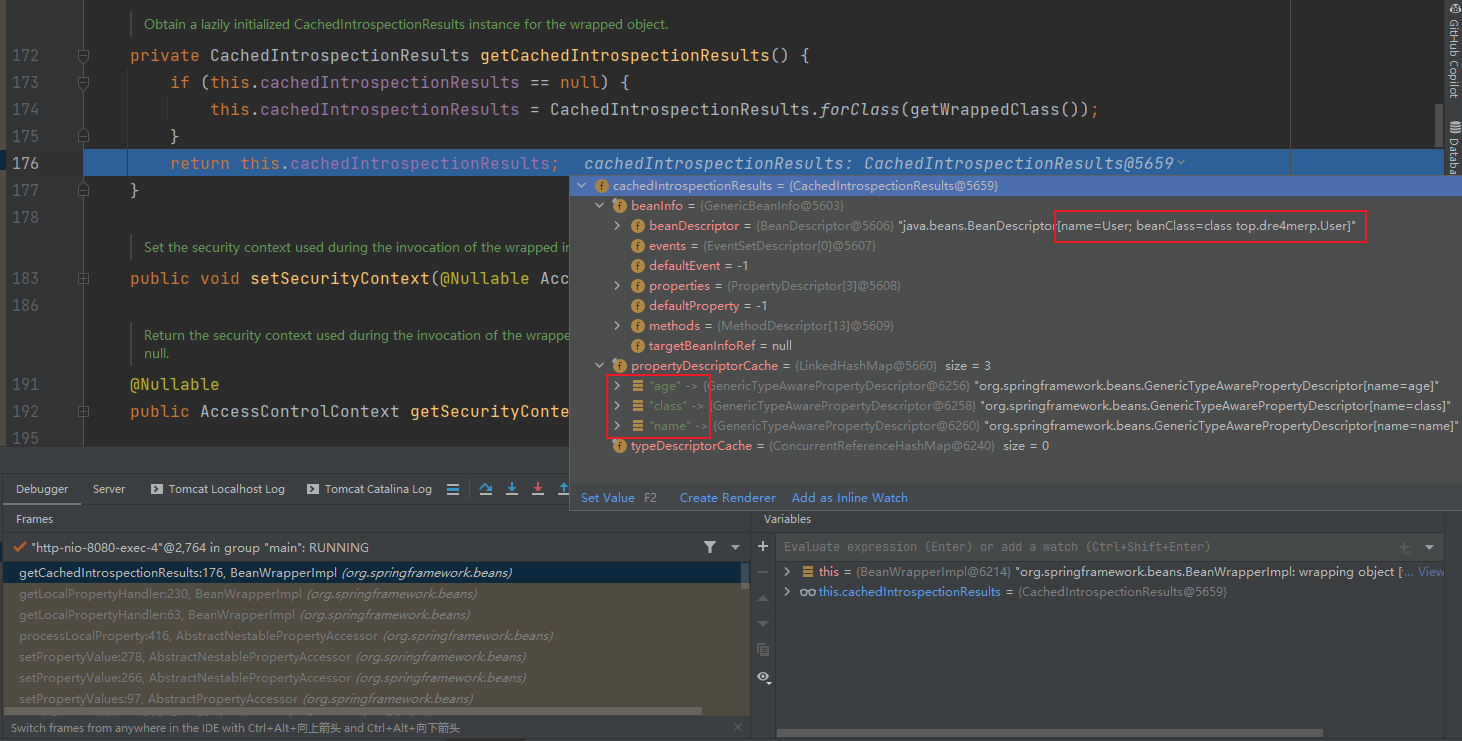Select frame setPropertyValue:278
The width and height of the screenshot is (1462, 741).
coord(373,657)
